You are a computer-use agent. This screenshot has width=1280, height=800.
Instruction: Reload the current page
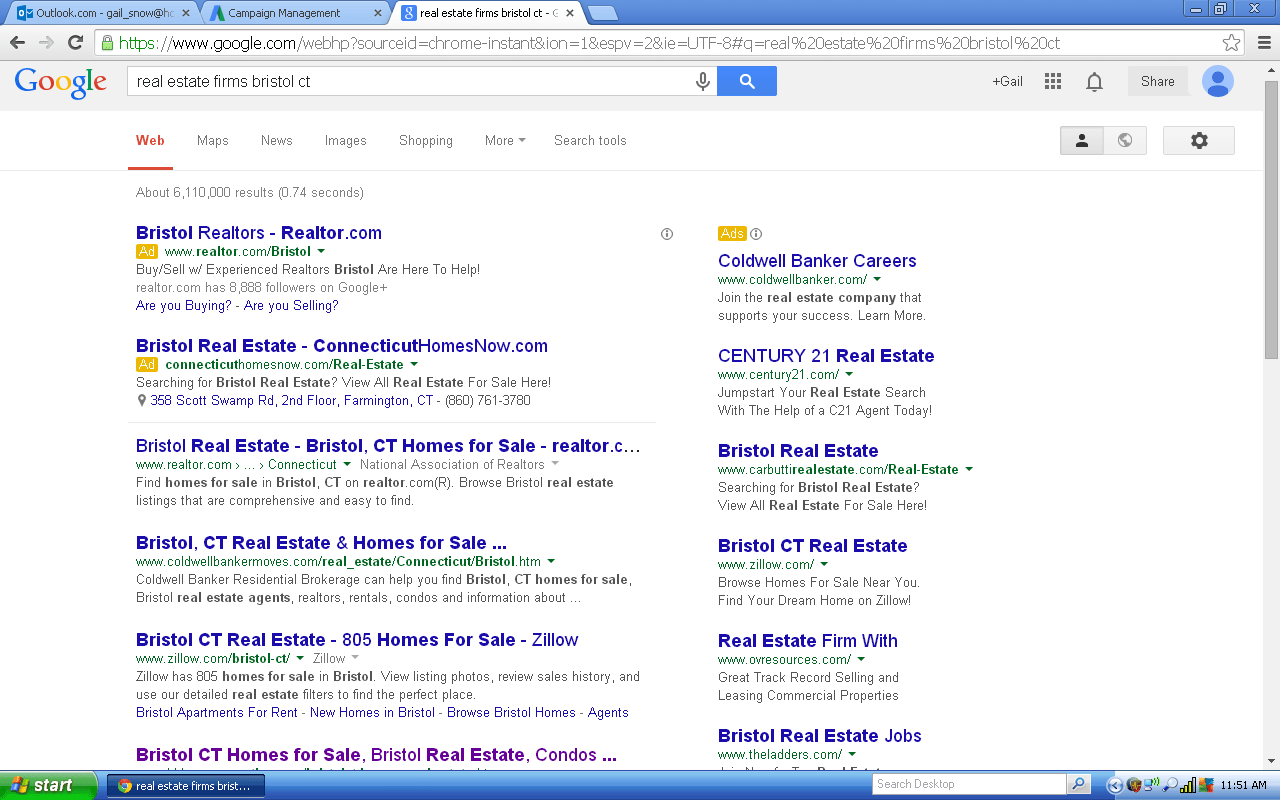click(x=75, y=43)
